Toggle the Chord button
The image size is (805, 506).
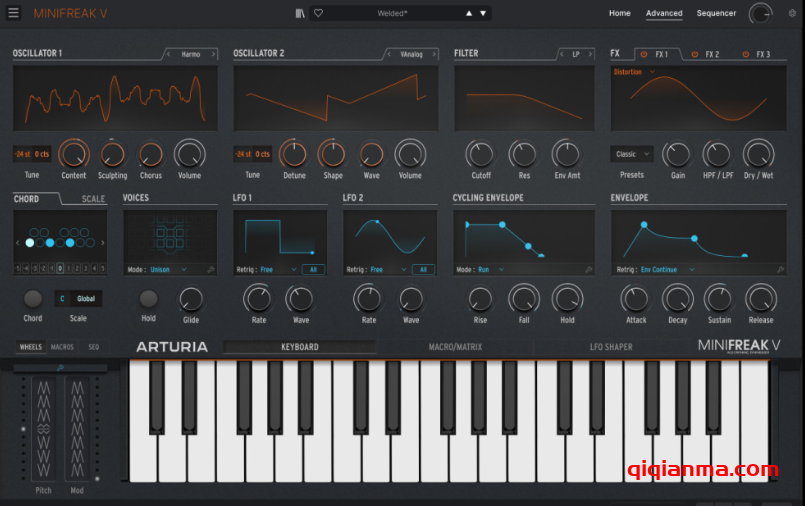pyautogui.click(x=33, y=299)
